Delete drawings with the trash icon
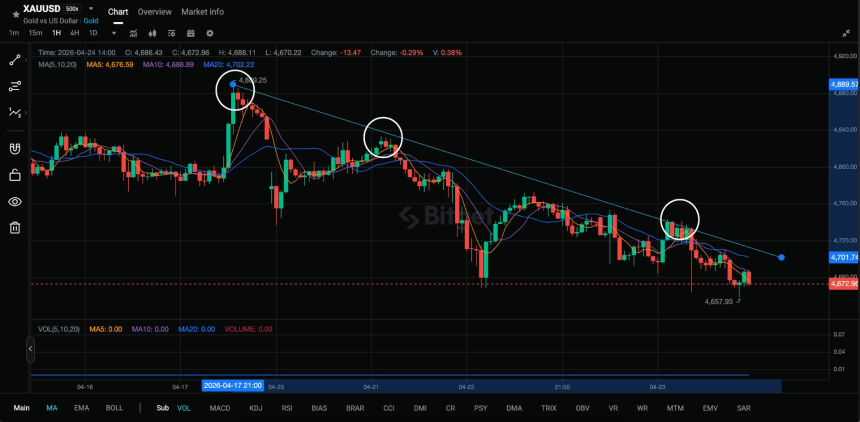The height and width of the screenshot is (422, 860). (x=15, y=227)
